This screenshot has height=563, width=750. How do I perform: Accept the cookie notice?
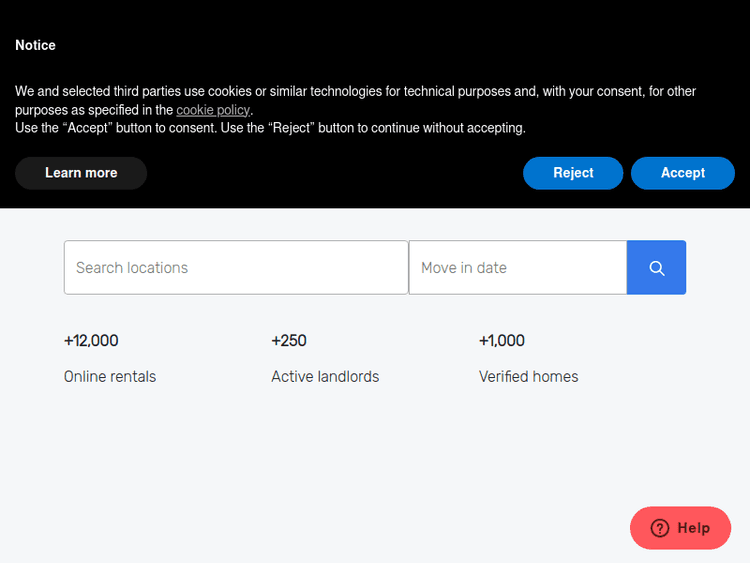[683, 173]
